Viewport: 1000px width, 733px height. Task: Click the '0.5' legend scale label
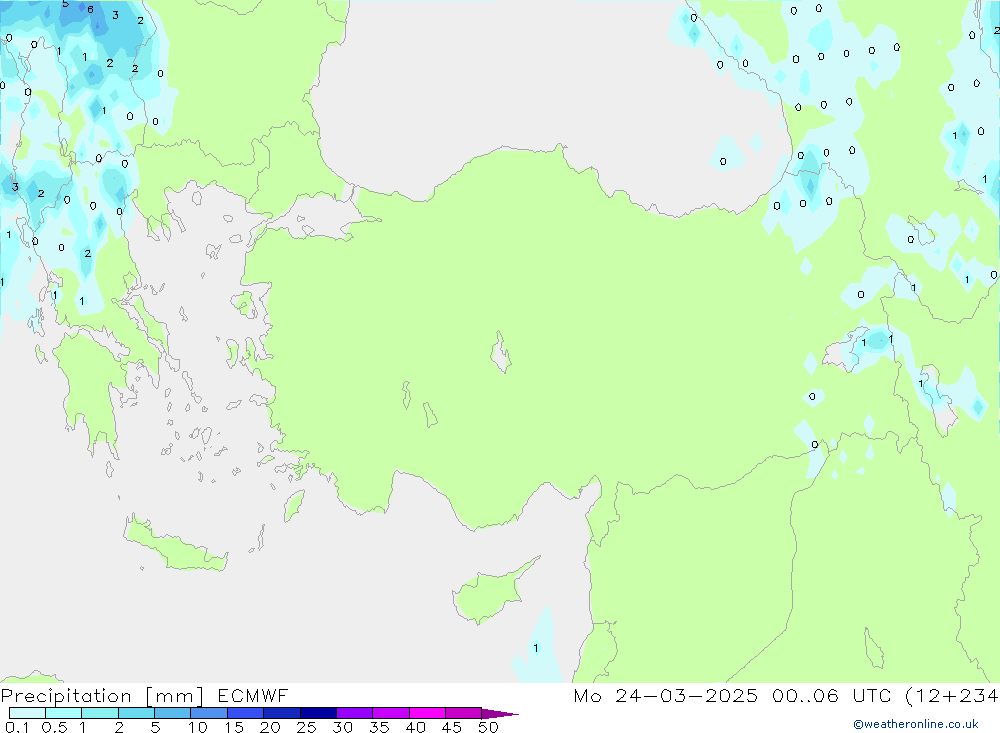tap(54, 727)
